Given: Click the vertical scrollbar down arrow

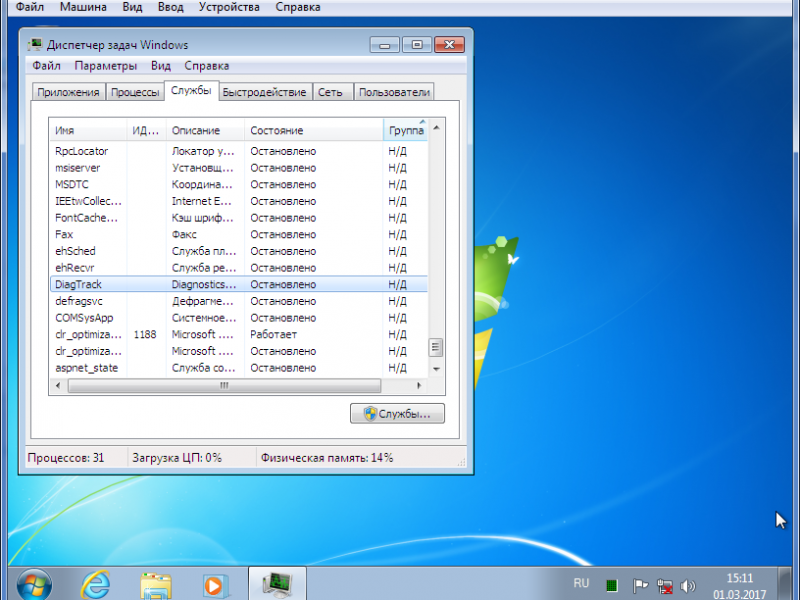Looking at the screenshot, I should 436,369.
